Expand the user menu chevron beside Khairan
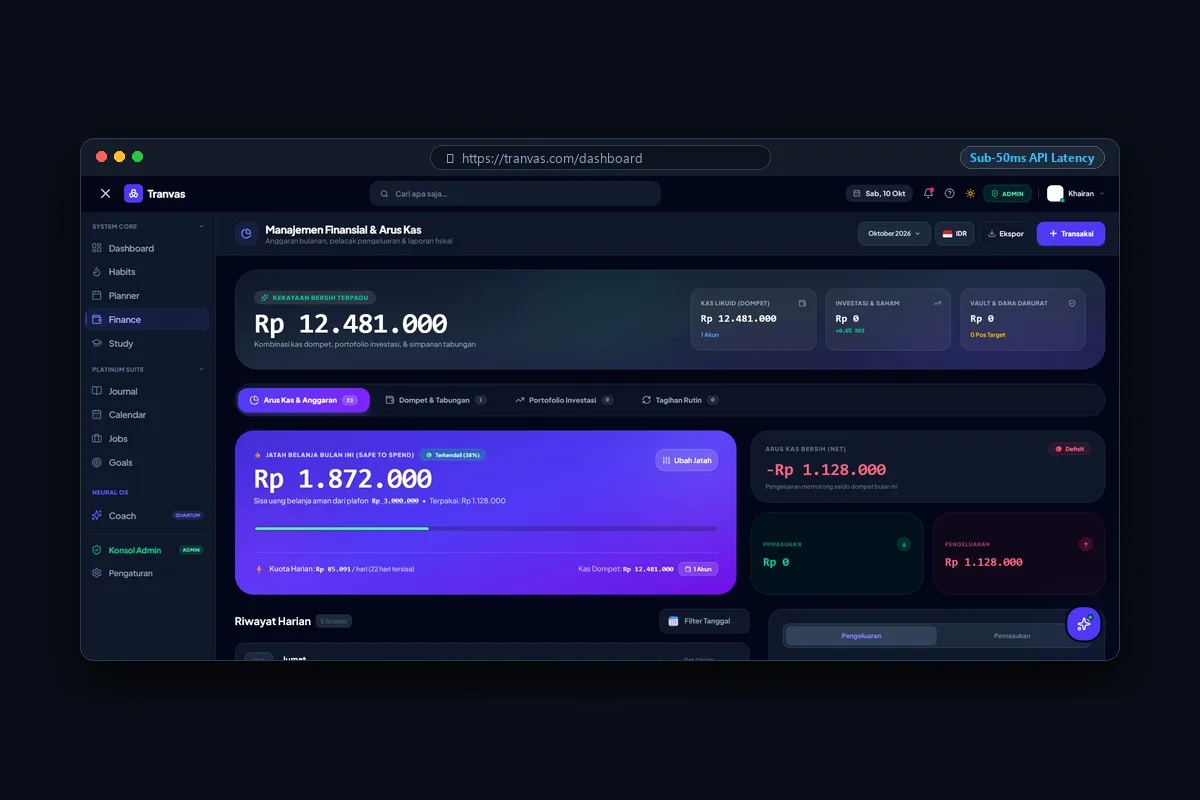This screenshot has height=800, width=1200. (x=1102, y=193)
